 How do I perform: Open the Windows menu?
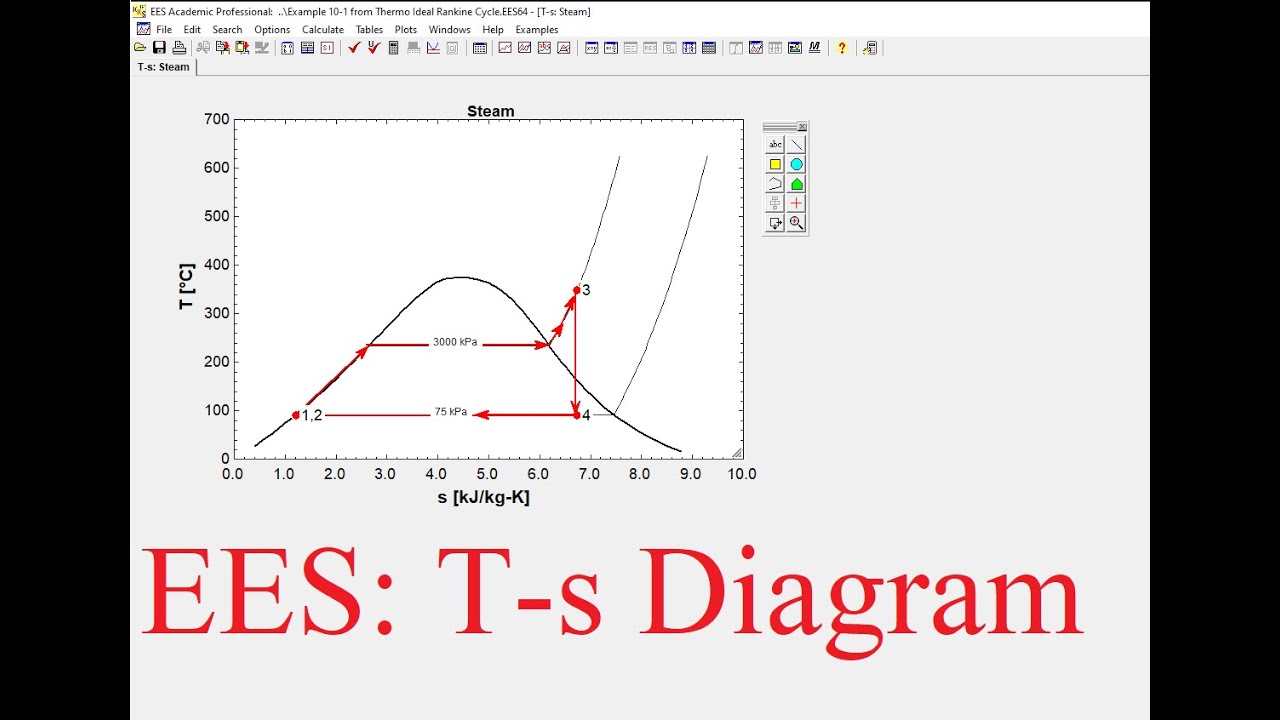(x=450, y=30)
